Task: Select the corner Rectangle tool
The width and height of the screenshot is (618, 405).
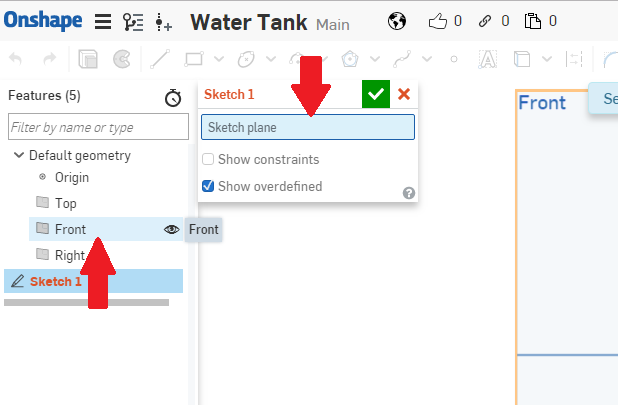Action: (x=194, y=59)
